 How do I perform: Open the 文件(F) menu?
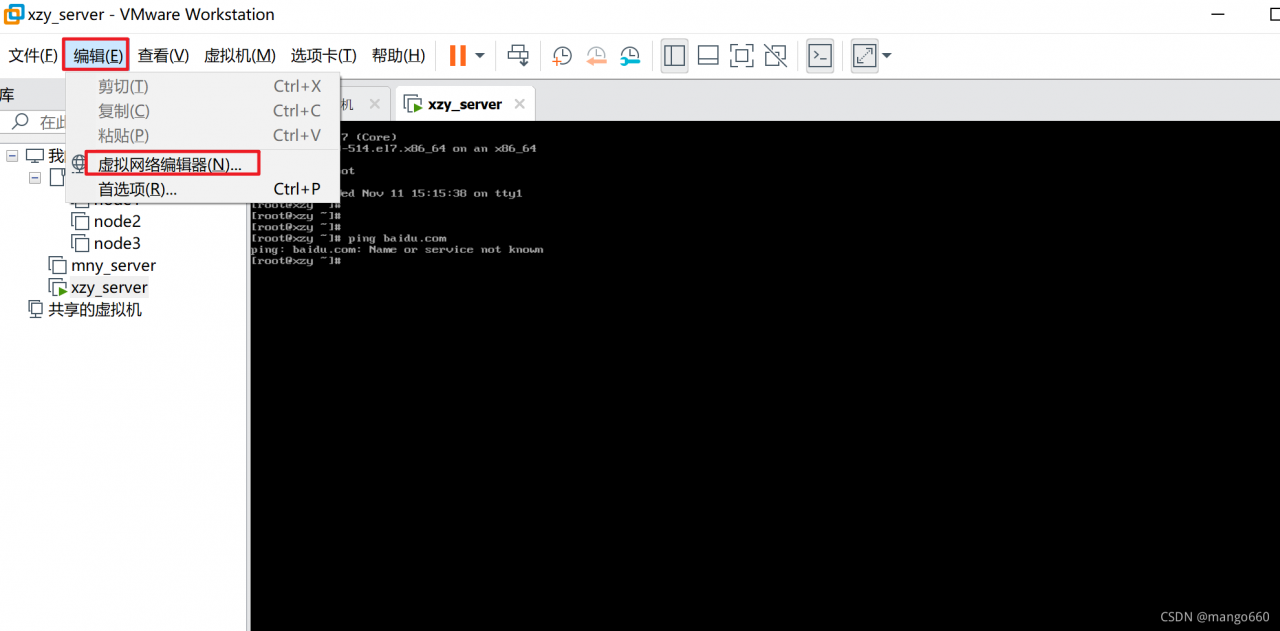click(33, 56)
